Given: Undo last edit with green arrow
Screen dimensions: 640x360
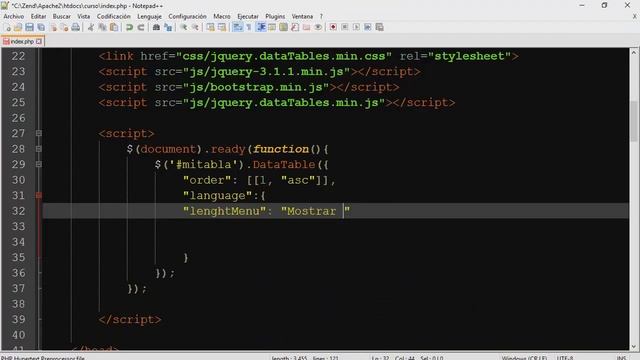Looking at the screenshot, I should pos(129,27).
